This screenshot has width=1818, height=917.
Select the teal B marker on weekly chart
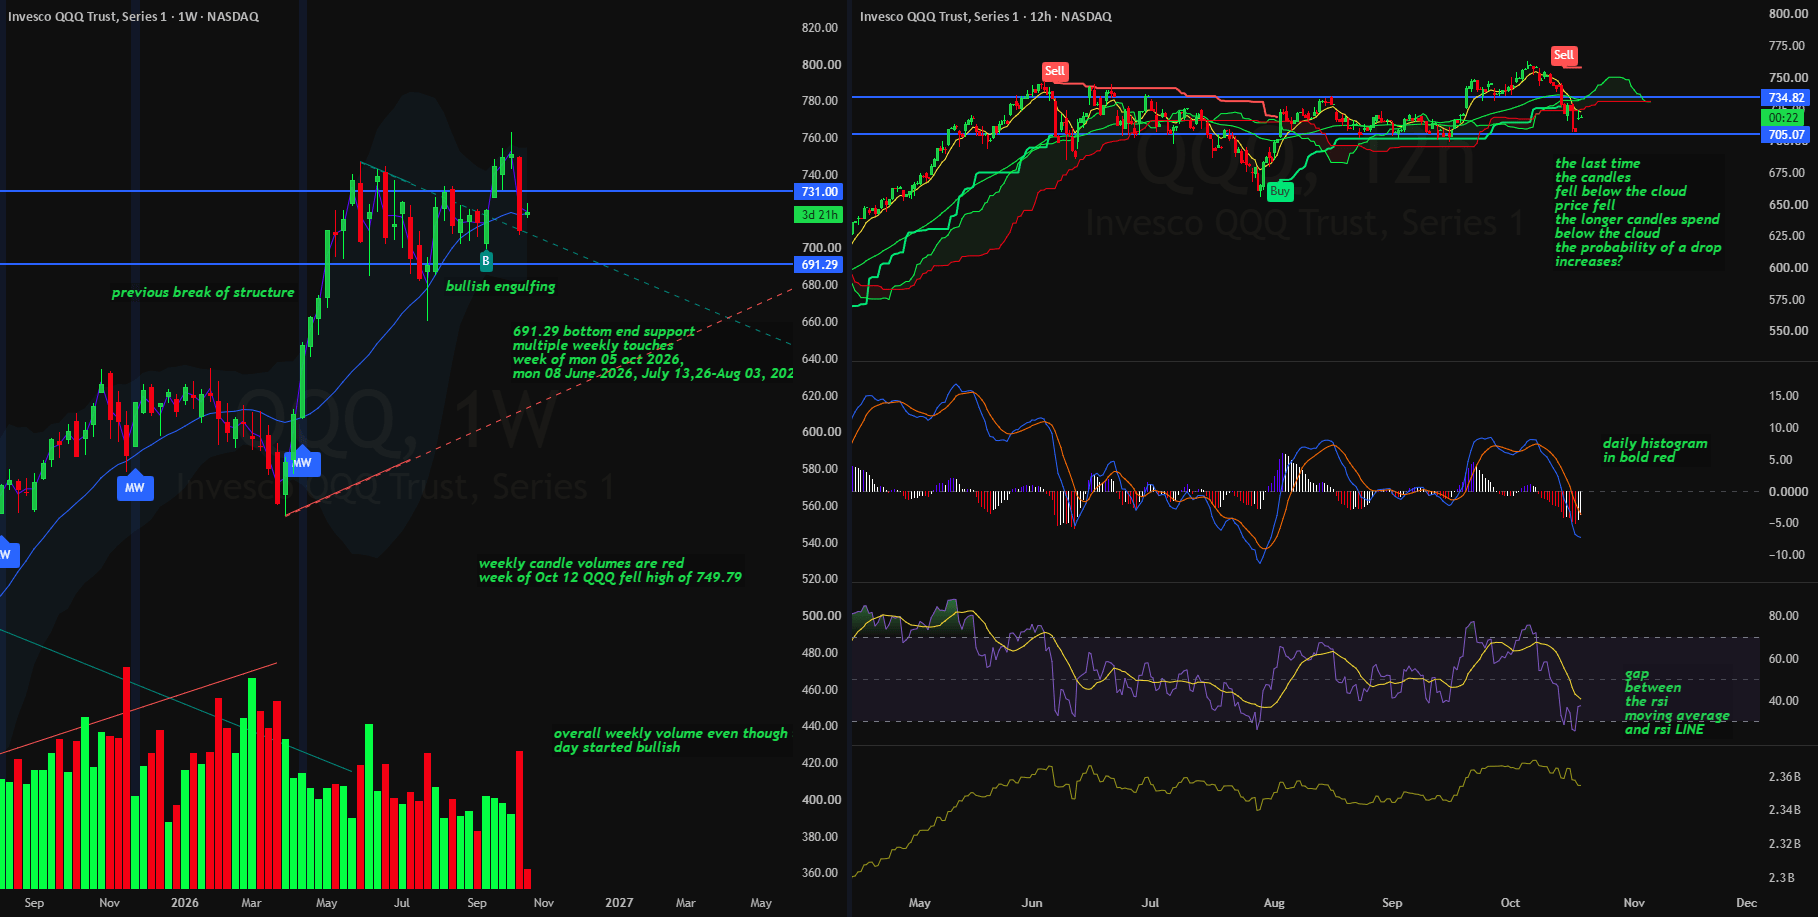(x=486, y=261)
